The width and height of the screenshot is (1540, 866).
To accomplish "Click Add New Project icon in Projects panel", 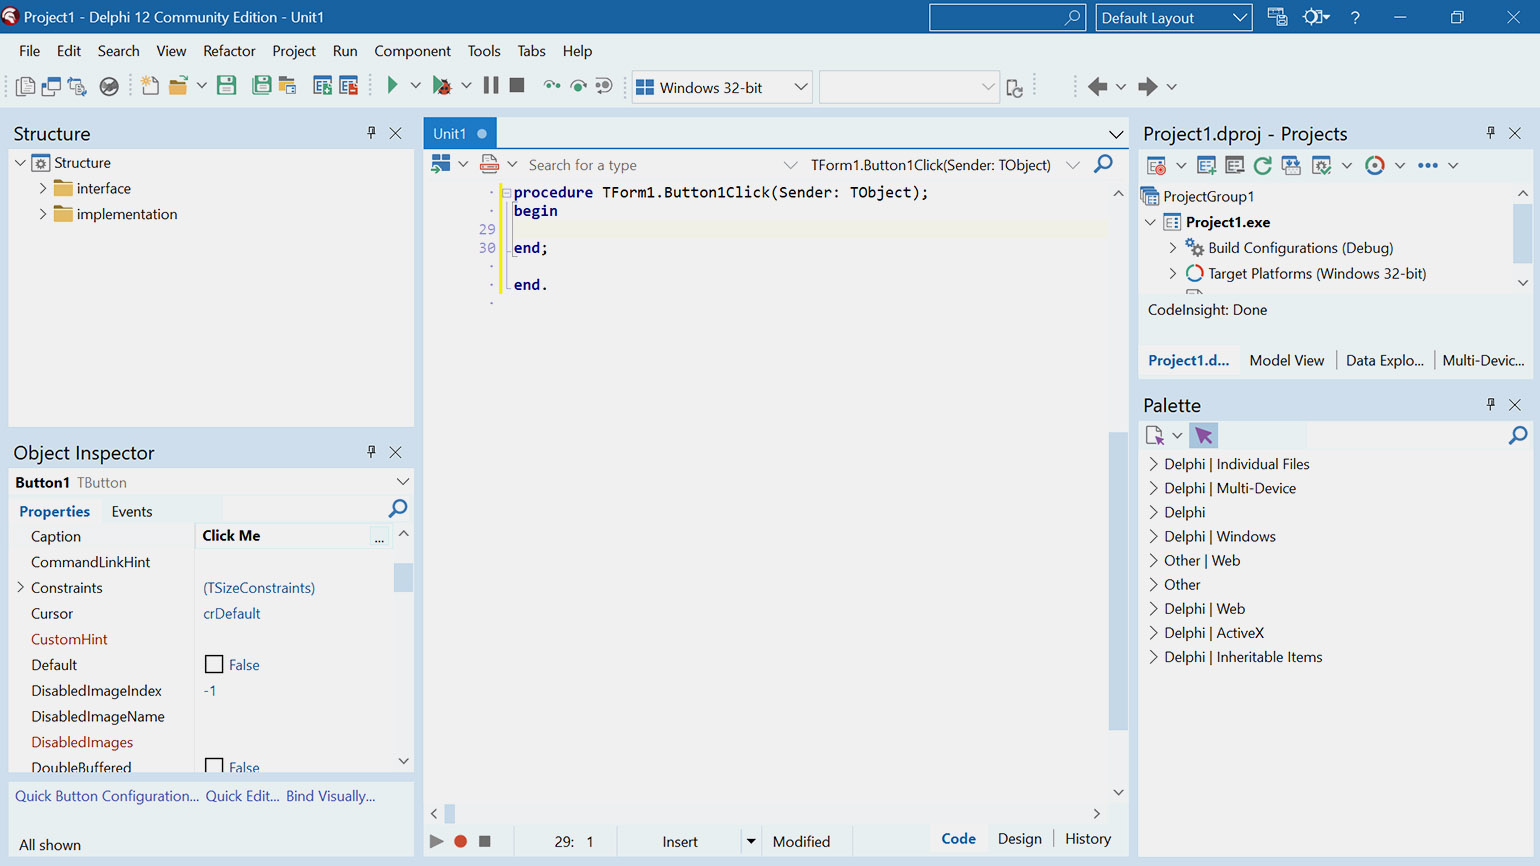I will (x=1206, y=165).
